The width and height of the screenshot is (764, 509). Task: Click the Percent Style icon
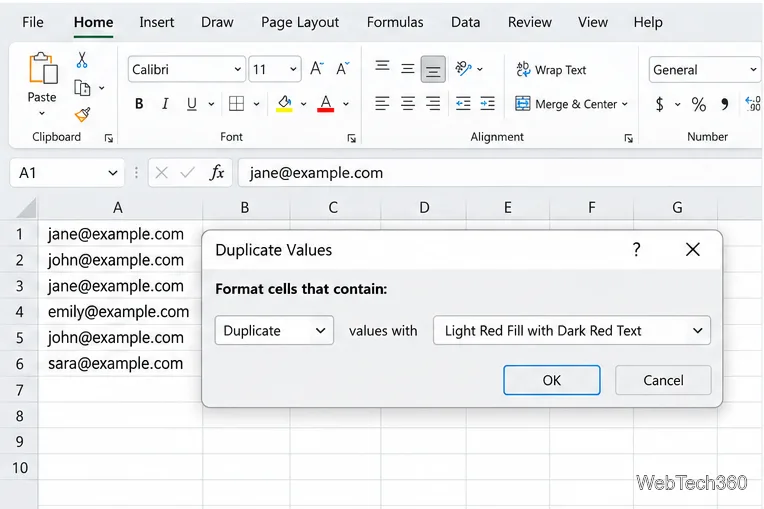[699, 104]
